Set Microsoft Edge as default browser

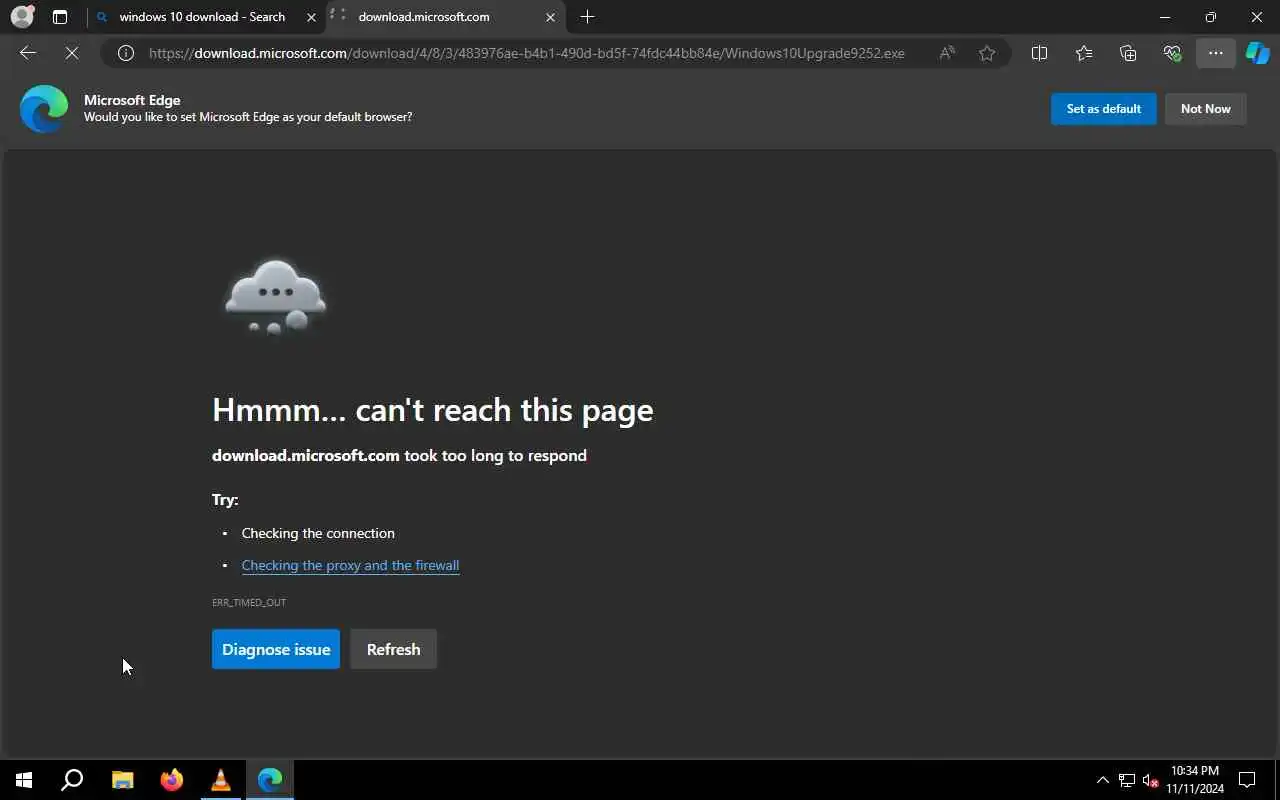pyautogui.click(x=1103, y=109)
